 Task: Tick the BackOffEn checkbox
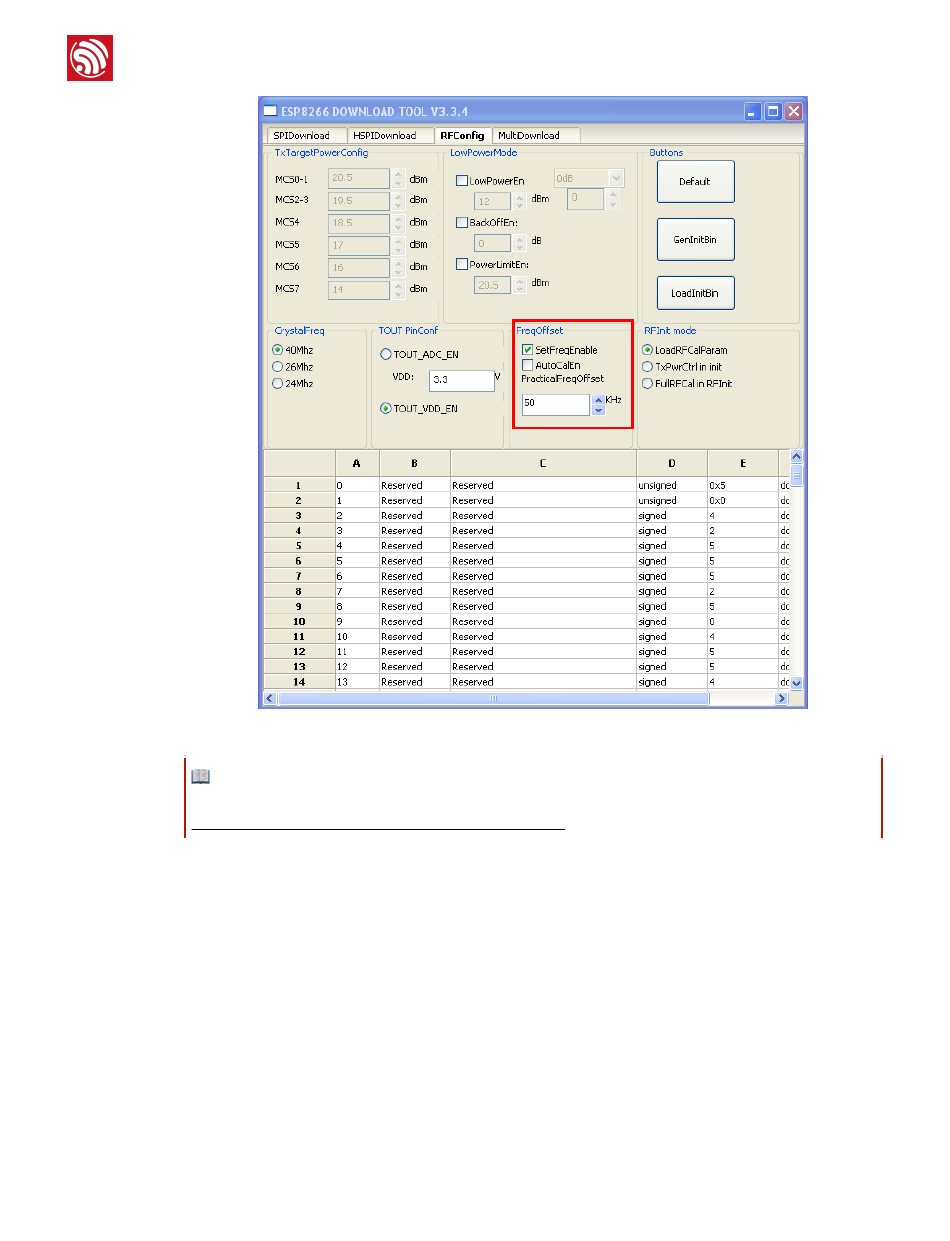[x=462, y=222]
